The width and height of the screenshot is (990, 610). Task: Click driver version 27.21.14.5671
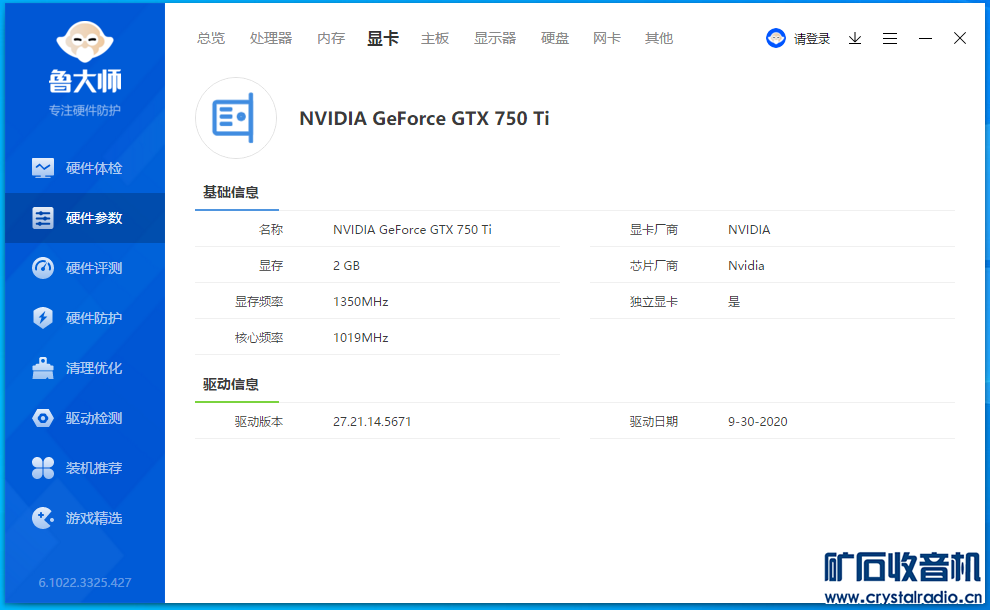[372, 422]
